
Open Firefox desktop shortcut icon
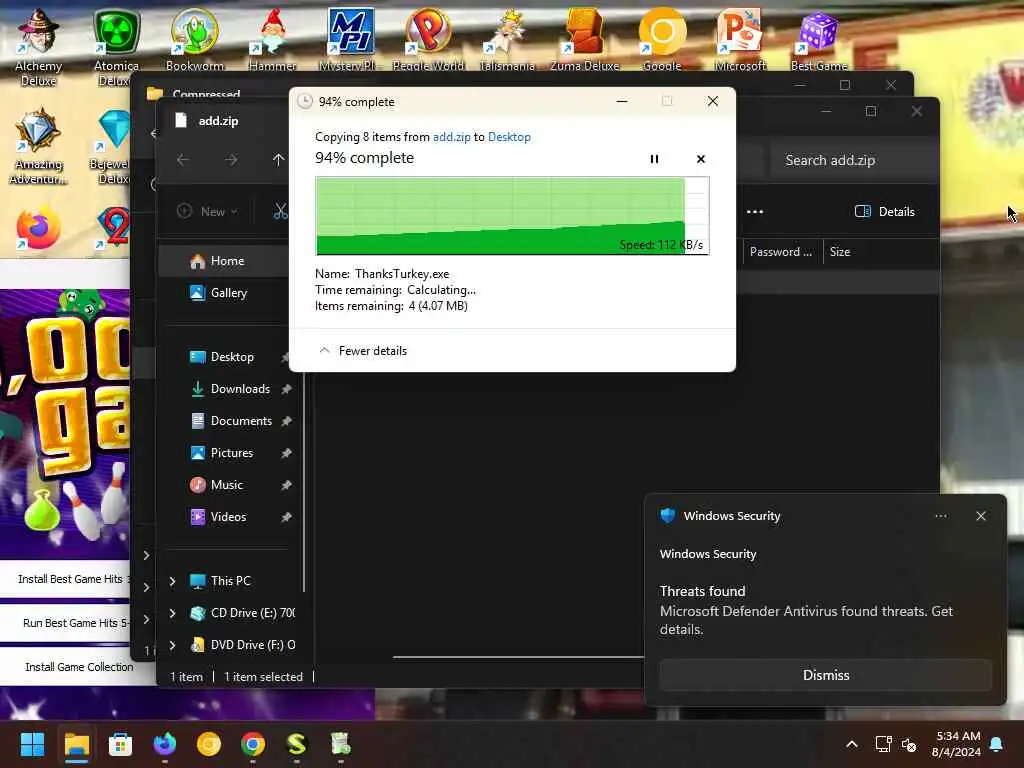(x=39, y=229)
